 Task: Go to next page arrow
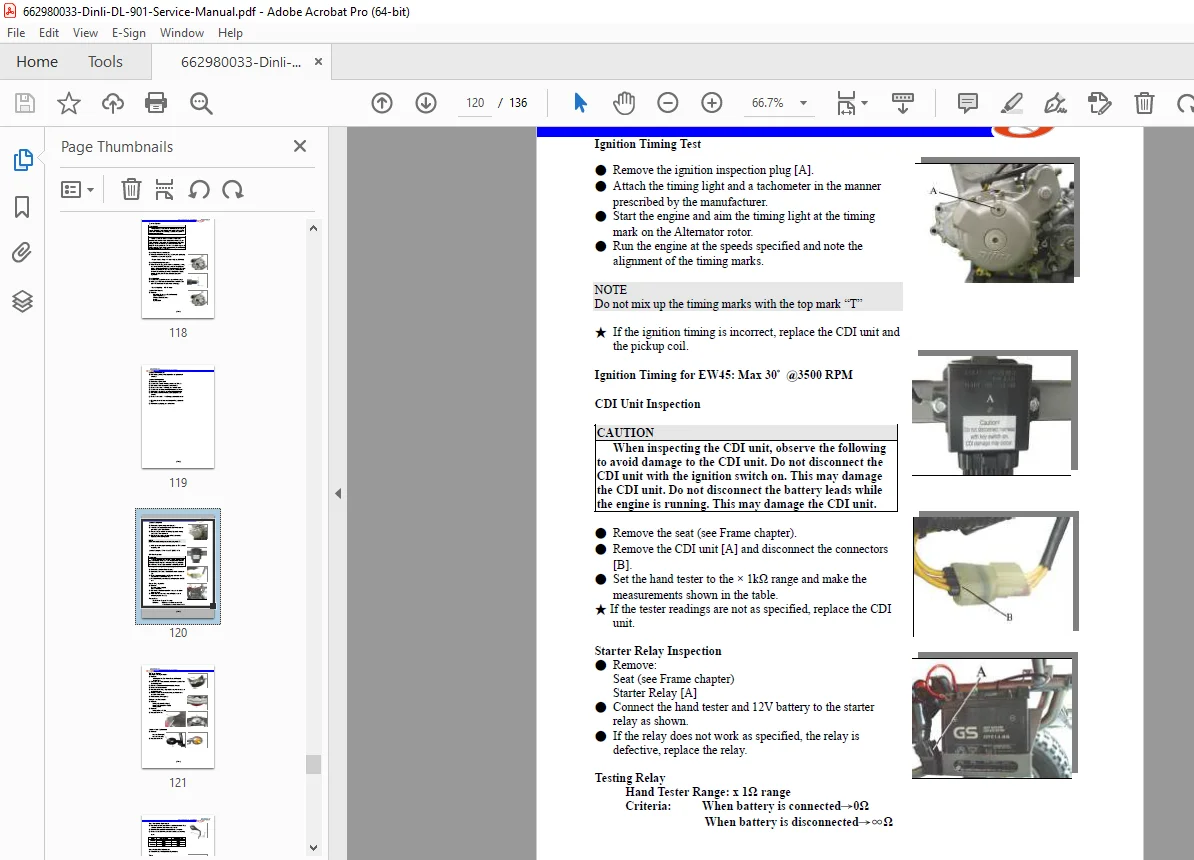pyautogui.click(x=426, y=103)
